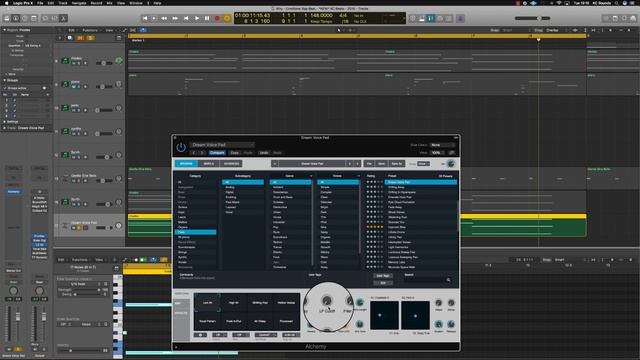Screen dimensions: 640x360
Task: Open Editors with the scissors icon
Action: tap(63, 18)
